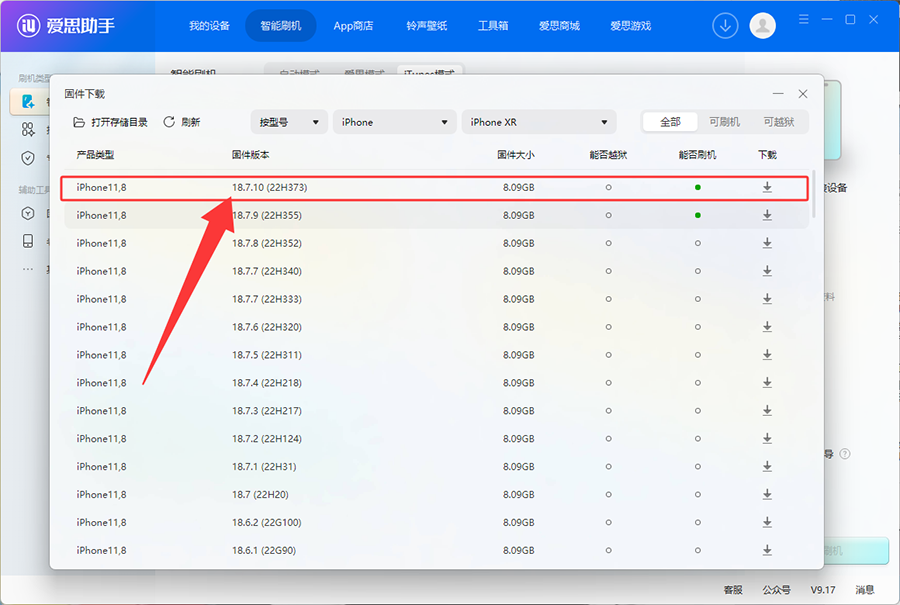900x605 pixels.
Task: Minimize the 固件下载 dialog
Action: click(x=778, y=94)
